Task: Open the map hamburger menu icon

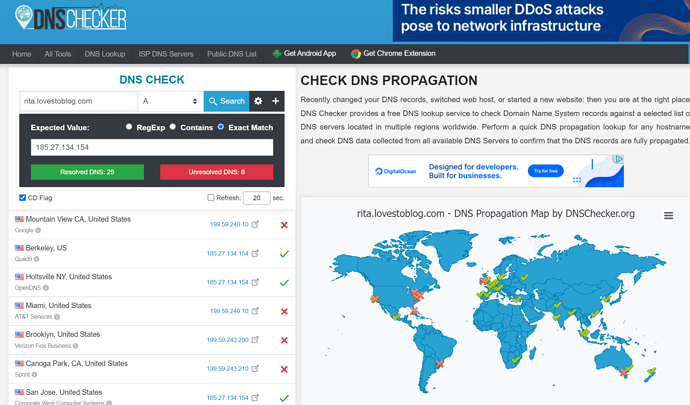Action: click(x=668, y=215)
